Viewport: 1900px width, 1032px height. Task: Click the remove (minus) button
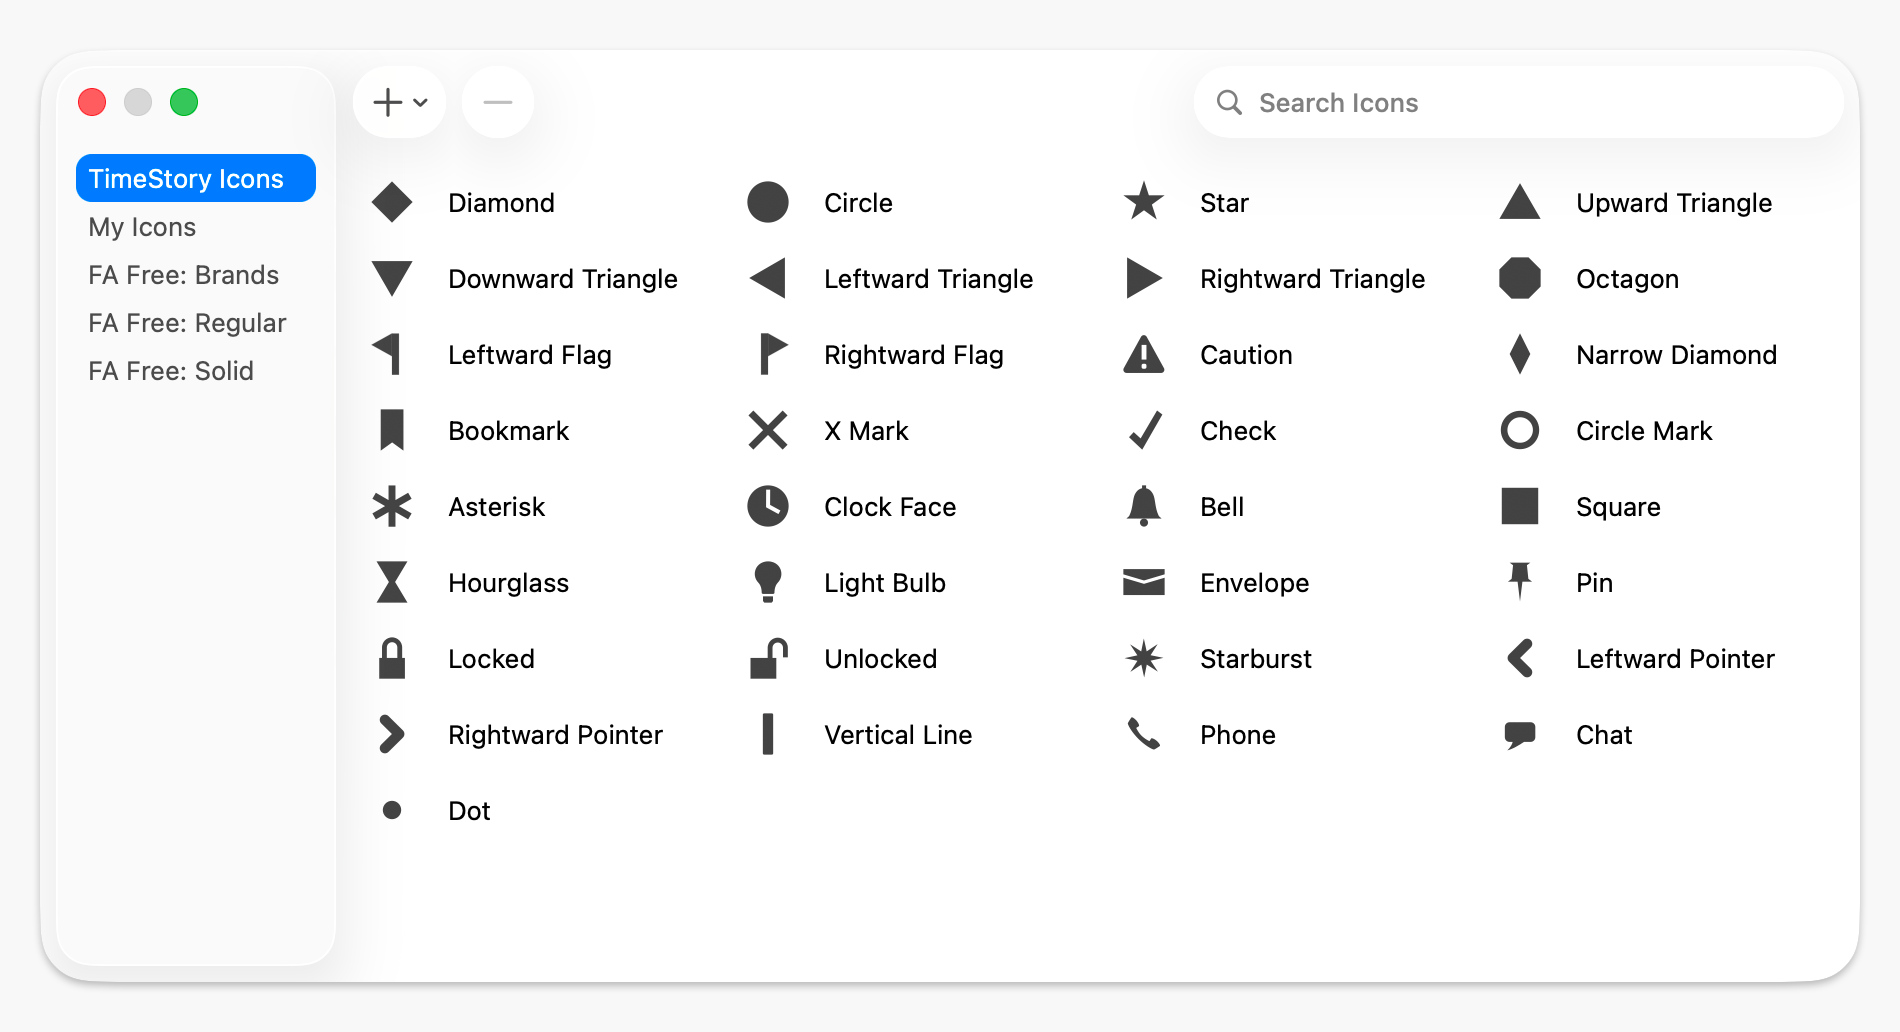[497, 101]
